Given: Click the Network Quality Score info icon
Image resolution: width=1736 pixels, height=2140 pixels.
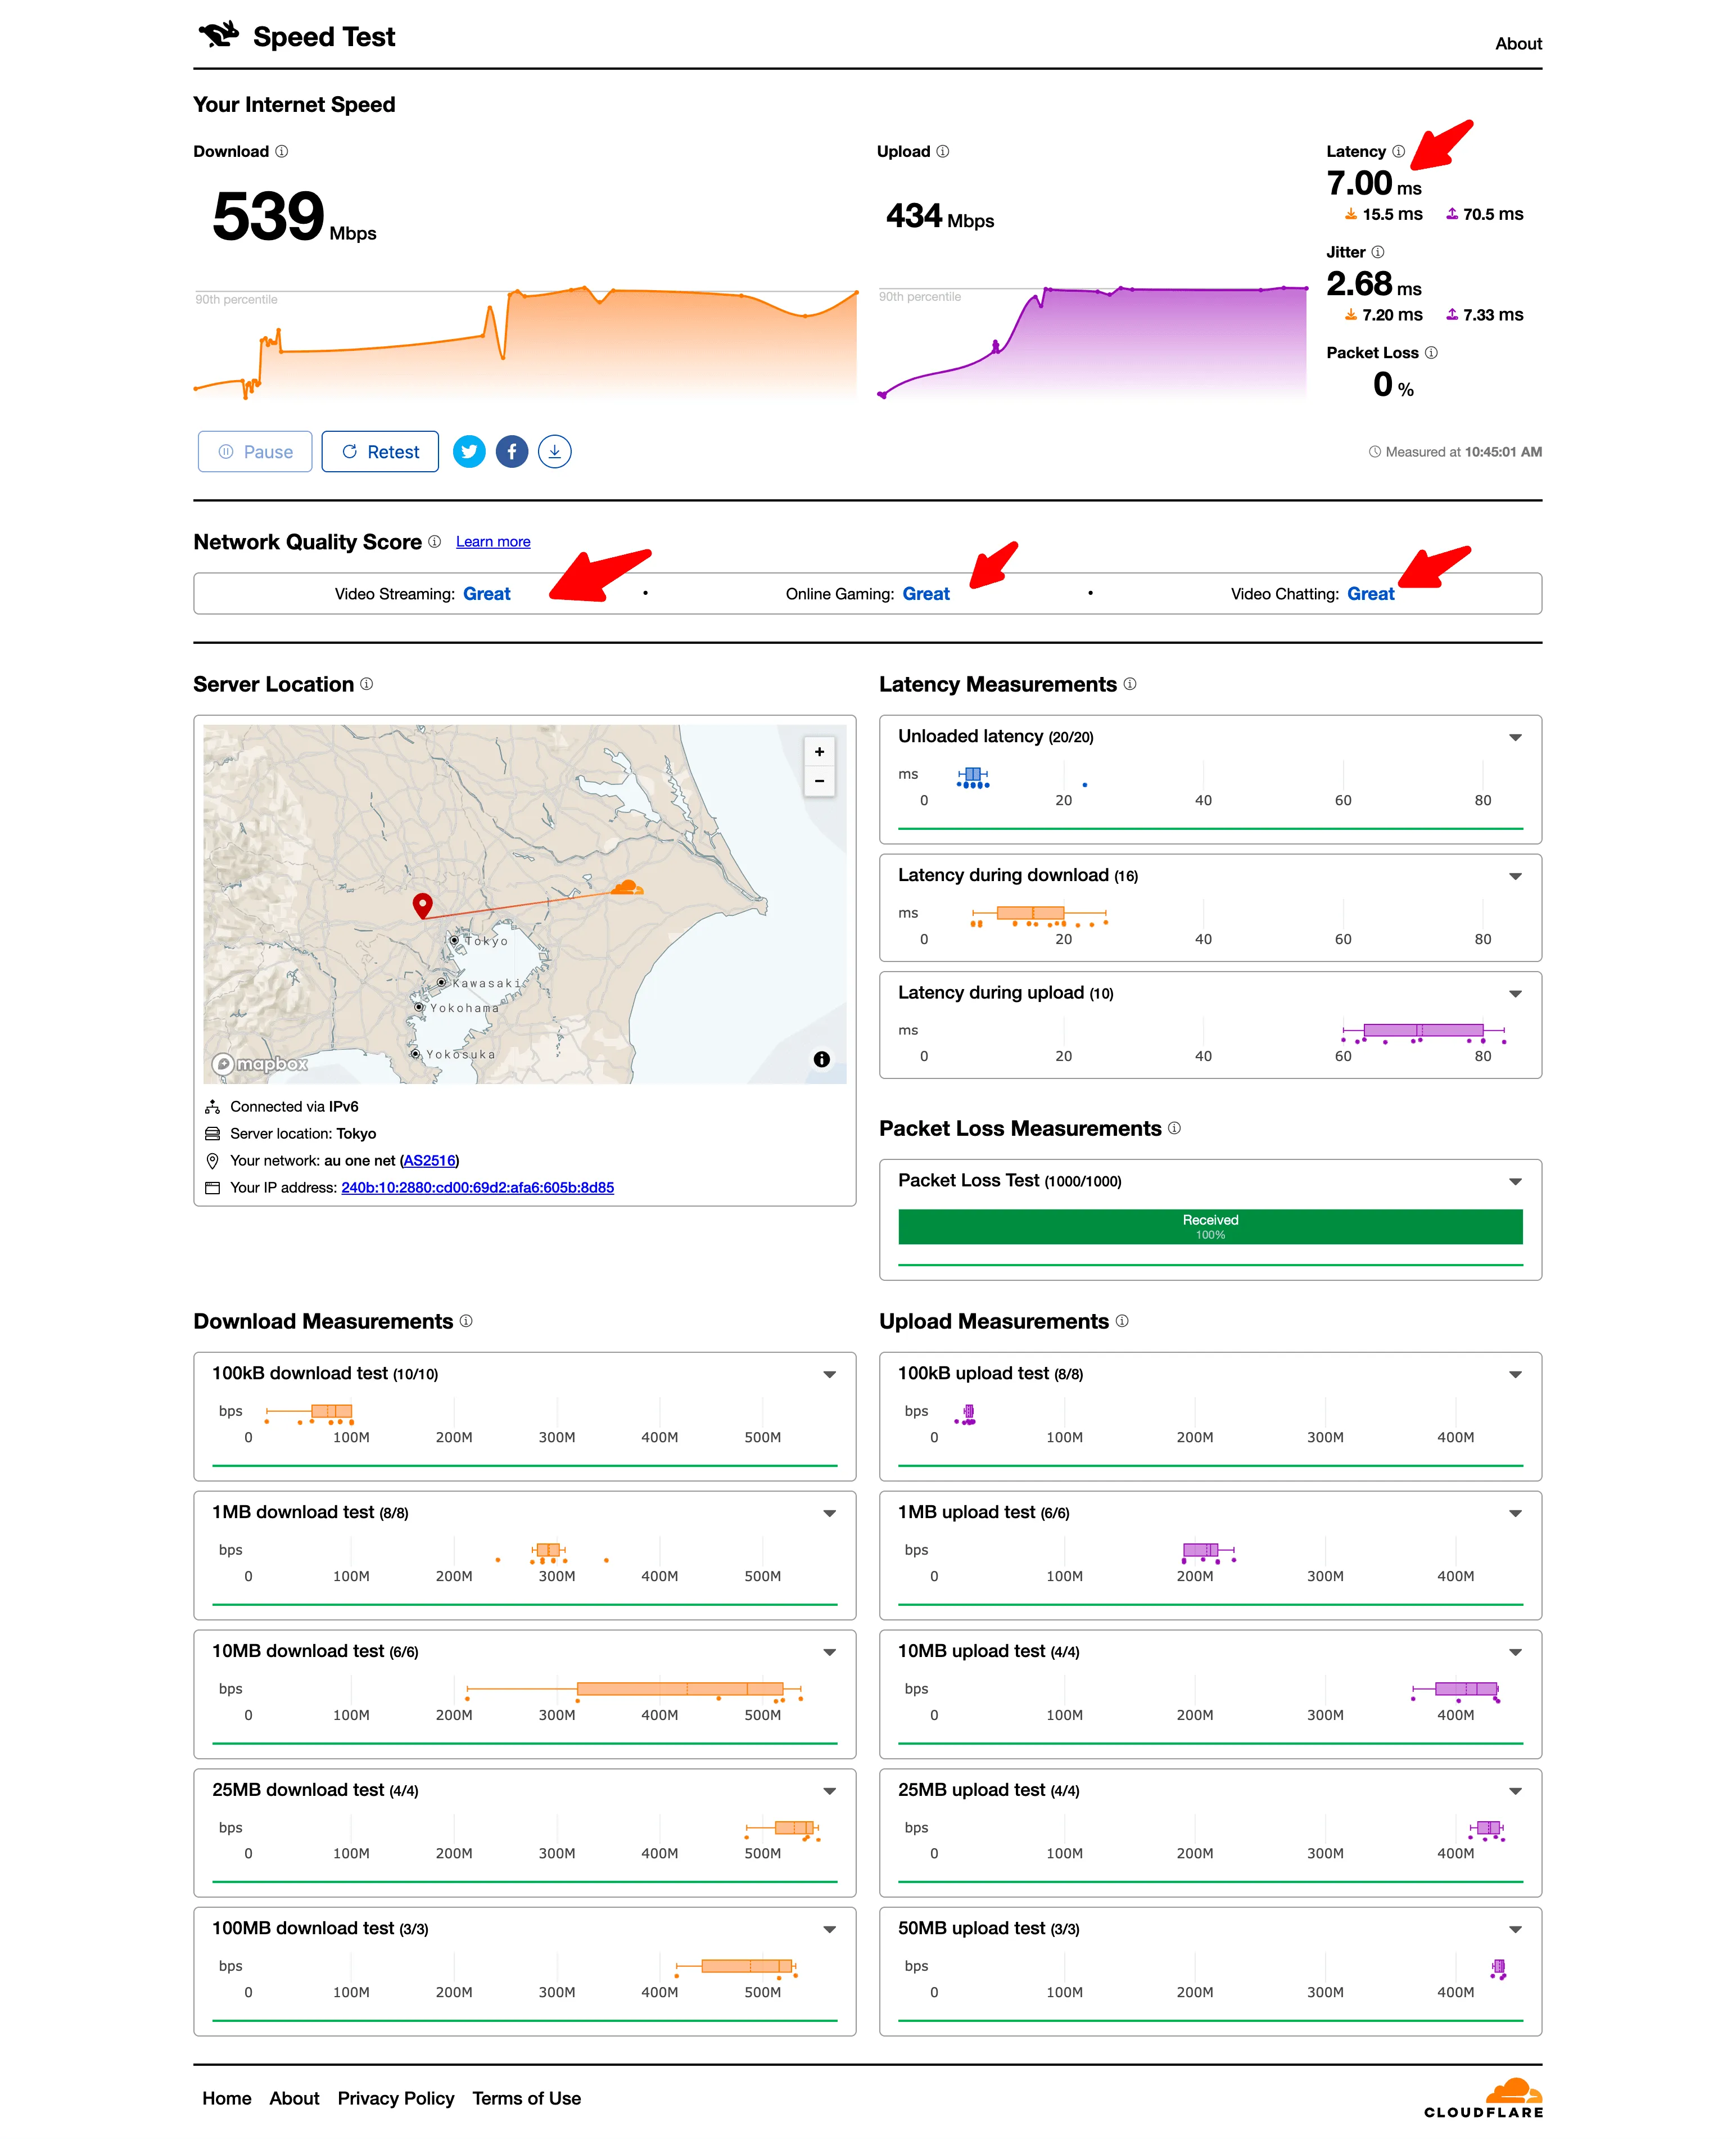Looking at the screenshot, I should [x=435, y=542].
